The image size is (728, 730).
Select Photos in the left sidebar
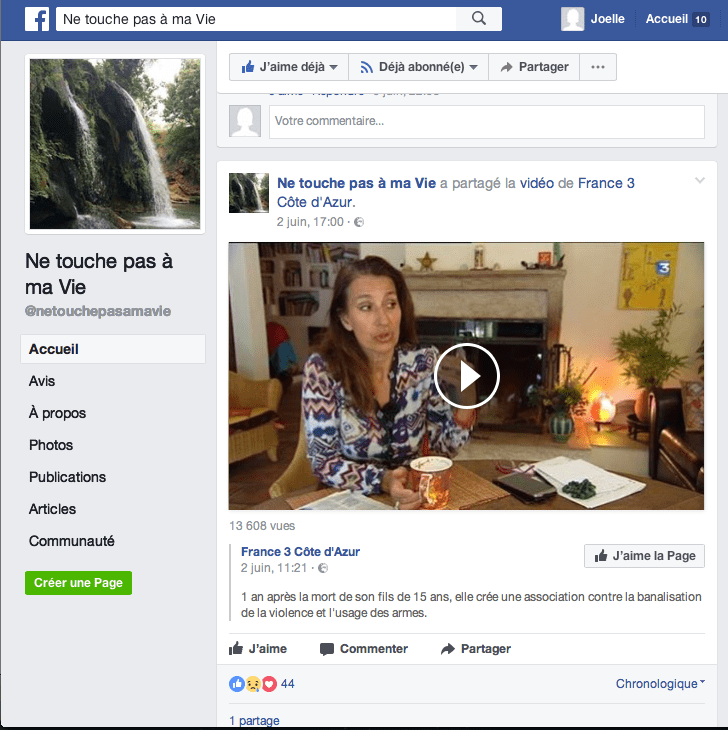click(51, 445)
